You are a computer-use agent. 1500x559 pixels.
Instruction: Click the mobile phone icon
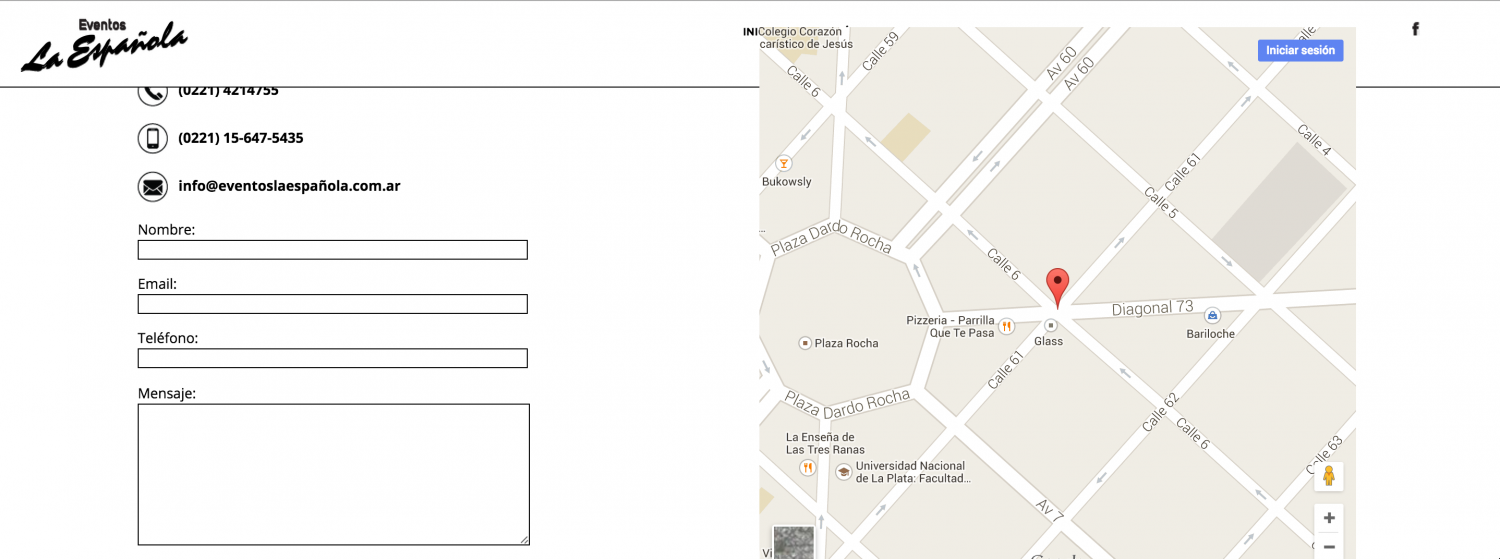coord(152,138)
